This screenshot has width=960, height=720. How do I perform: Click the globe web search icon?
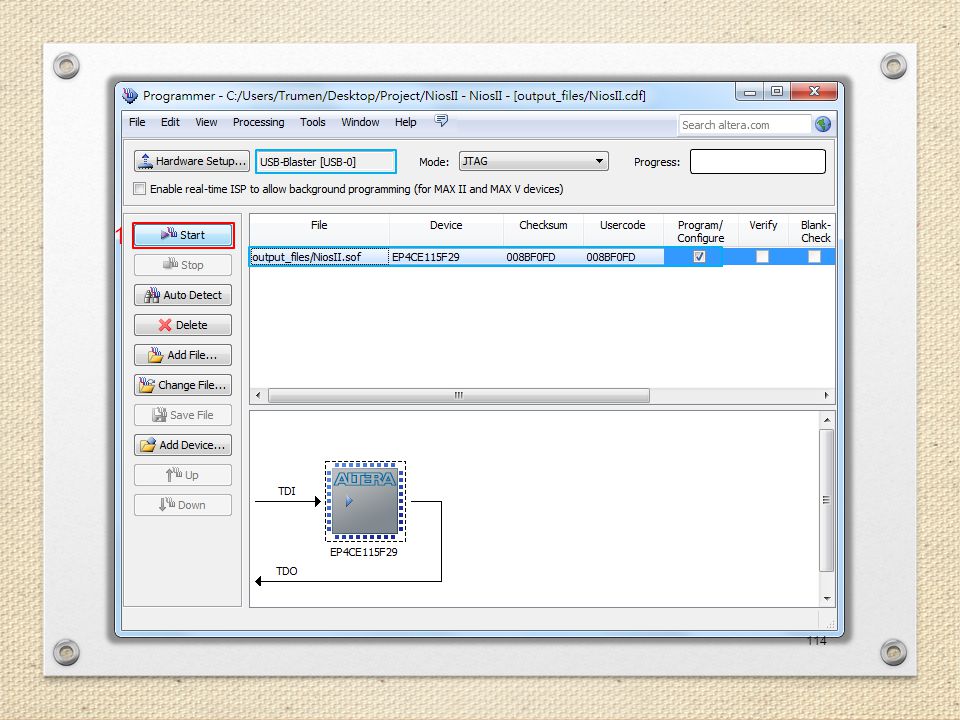(823, 125)
